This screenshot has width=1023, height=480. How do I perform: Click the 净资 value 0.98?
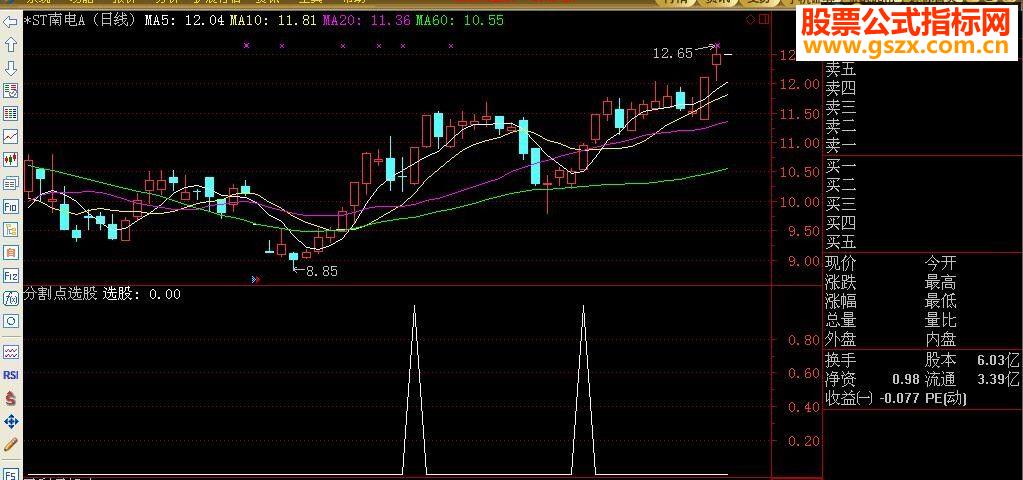pos(905,379)
